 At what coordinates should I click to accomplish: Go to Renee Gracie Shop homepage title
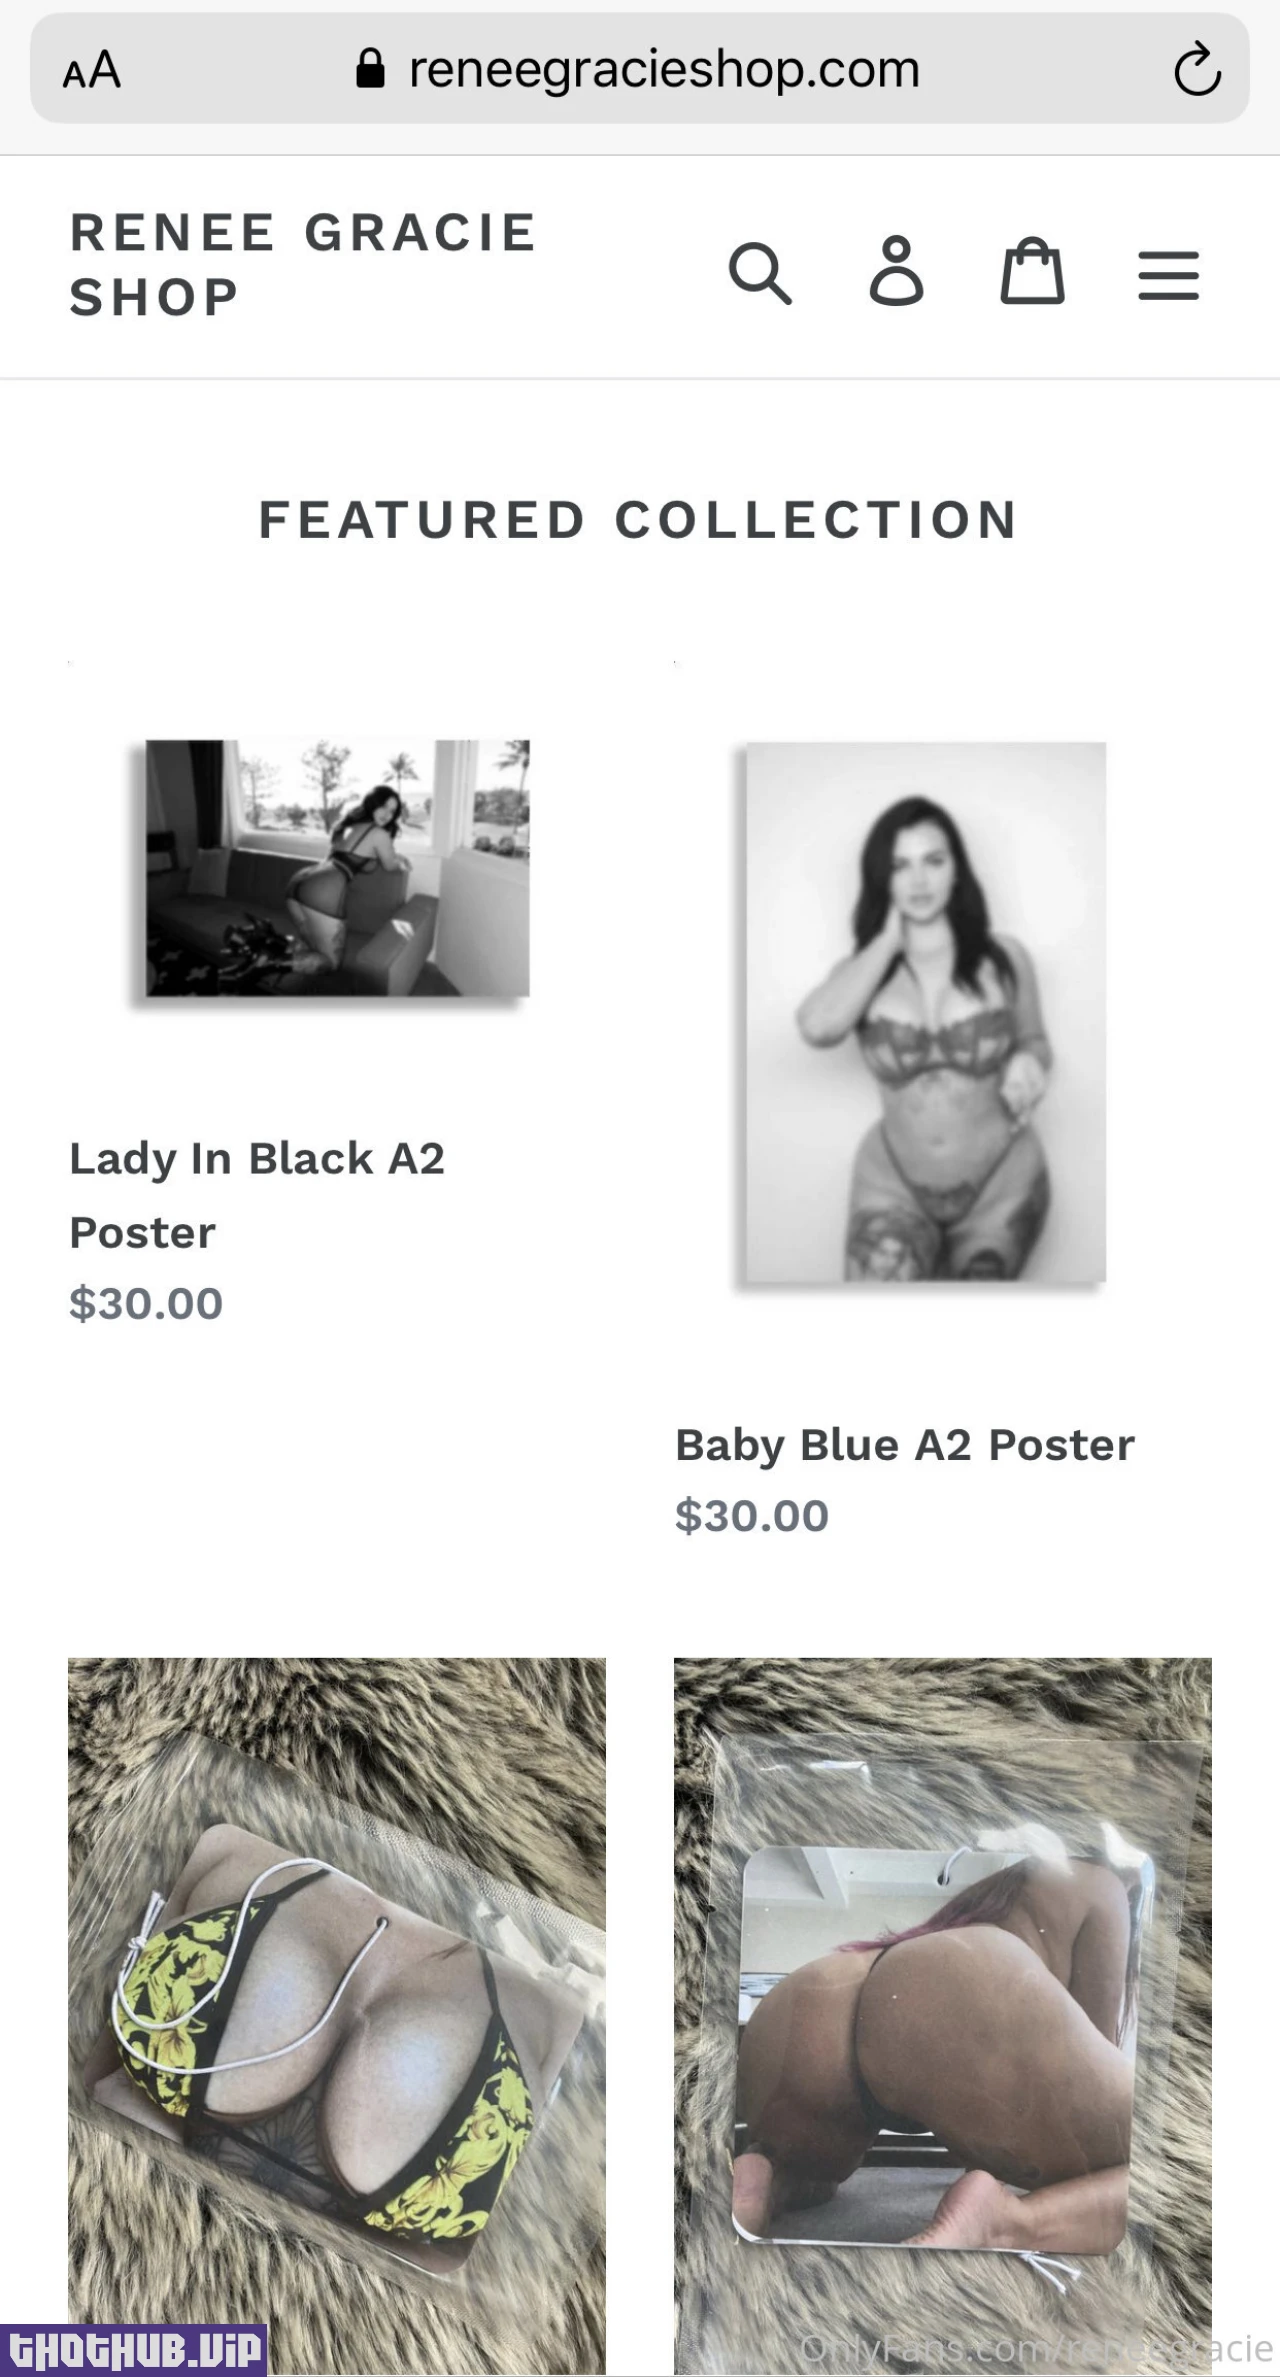(303, 265)
